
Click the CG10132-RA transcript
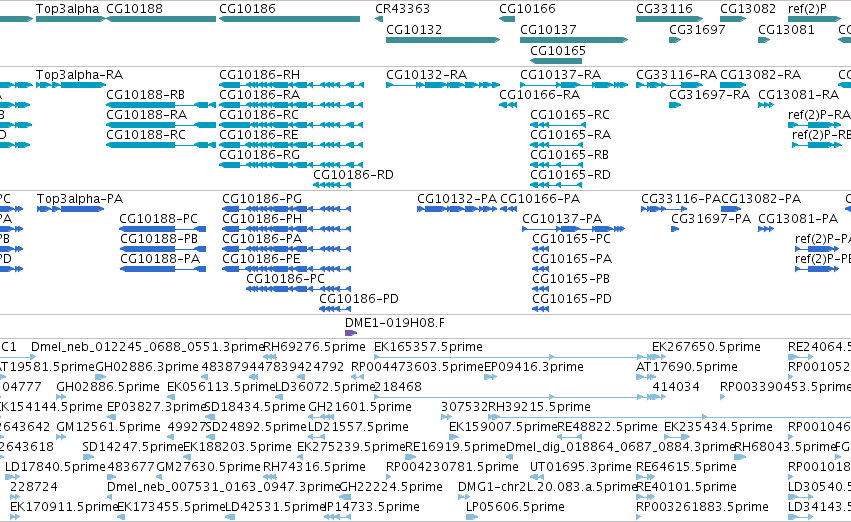click(x=443, y=85)
